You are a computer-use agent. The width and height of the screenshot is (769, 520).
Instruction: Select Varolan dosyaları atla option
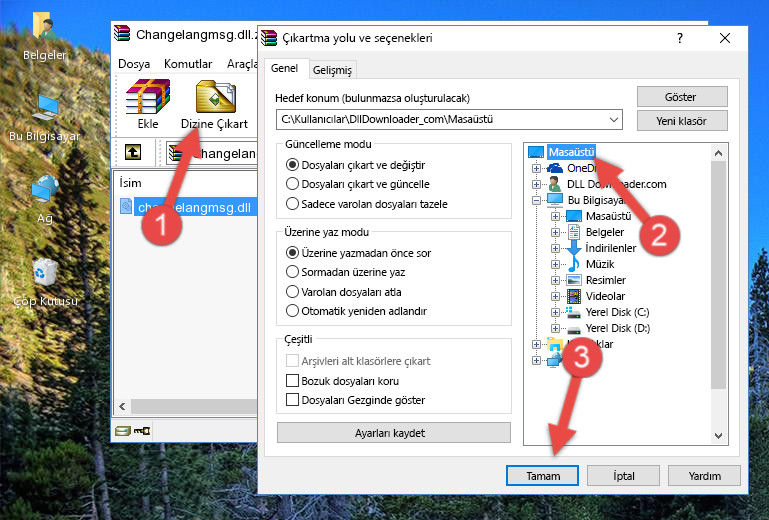click(343, 292)
